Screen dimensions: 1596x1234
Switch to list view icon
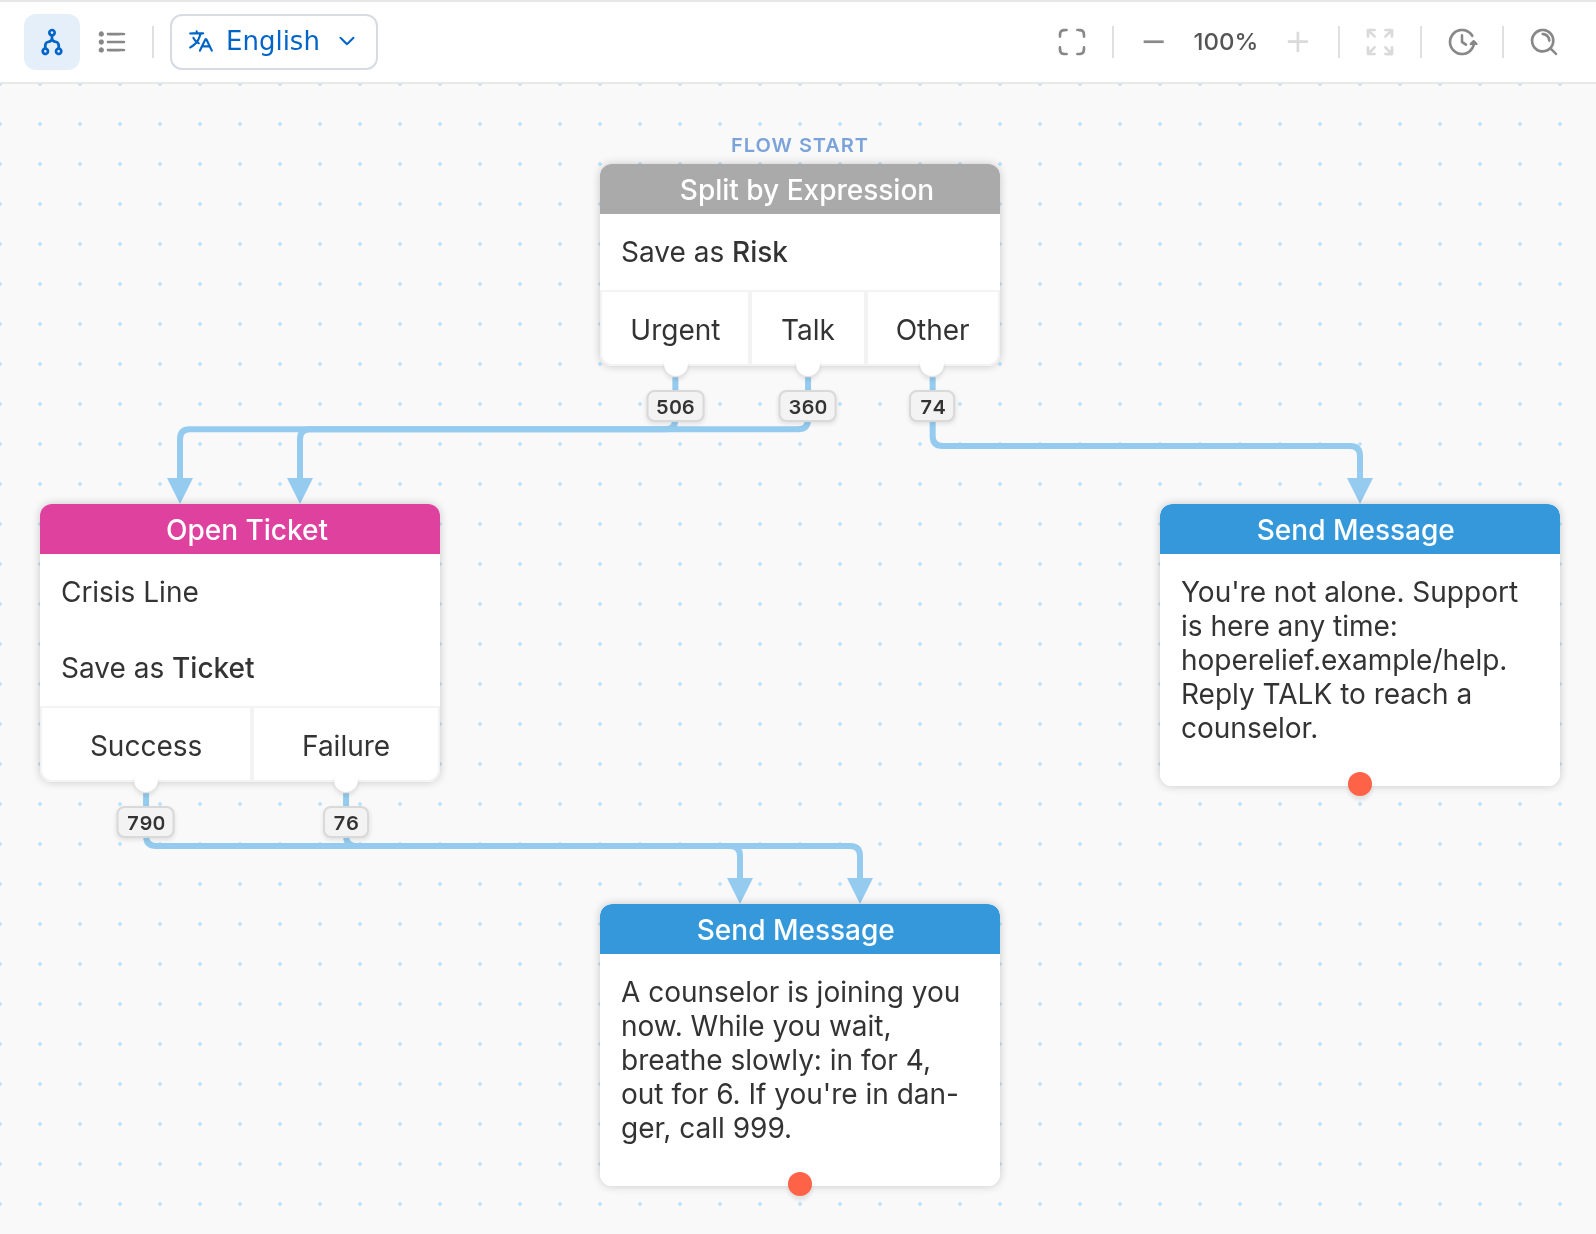pyautogui.click(x=112, y=42)
